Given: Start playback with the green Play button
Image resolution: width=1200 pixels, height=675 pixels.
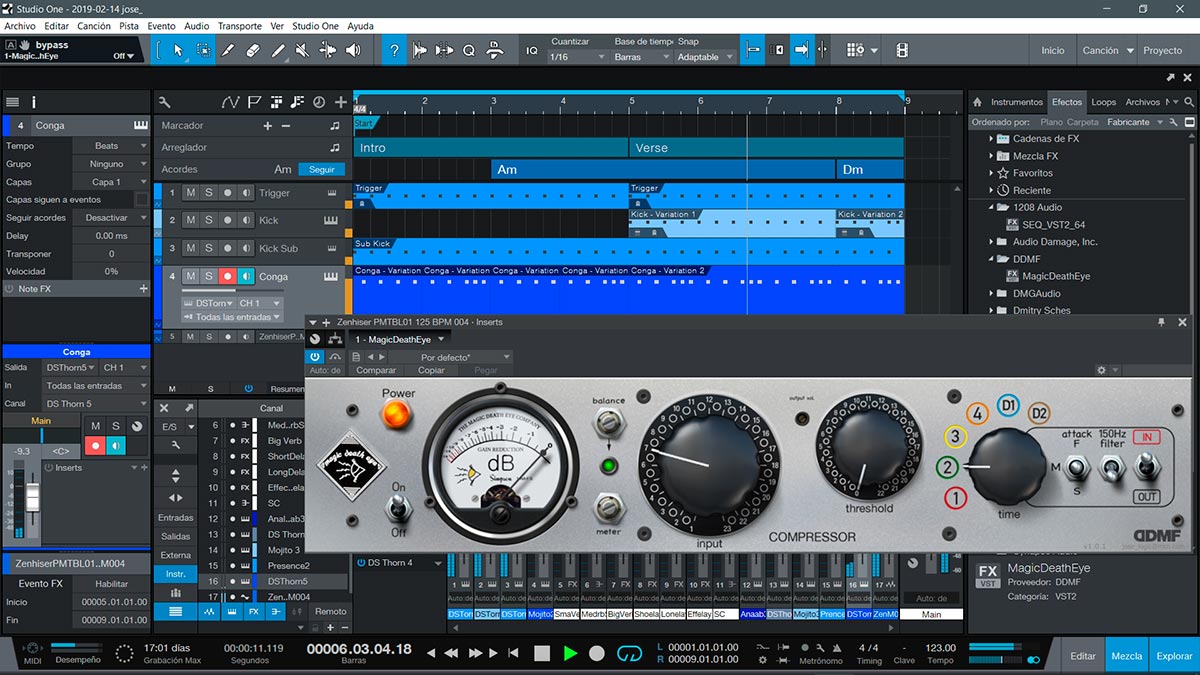Looking at the screenshot, I should pos(570,653).
